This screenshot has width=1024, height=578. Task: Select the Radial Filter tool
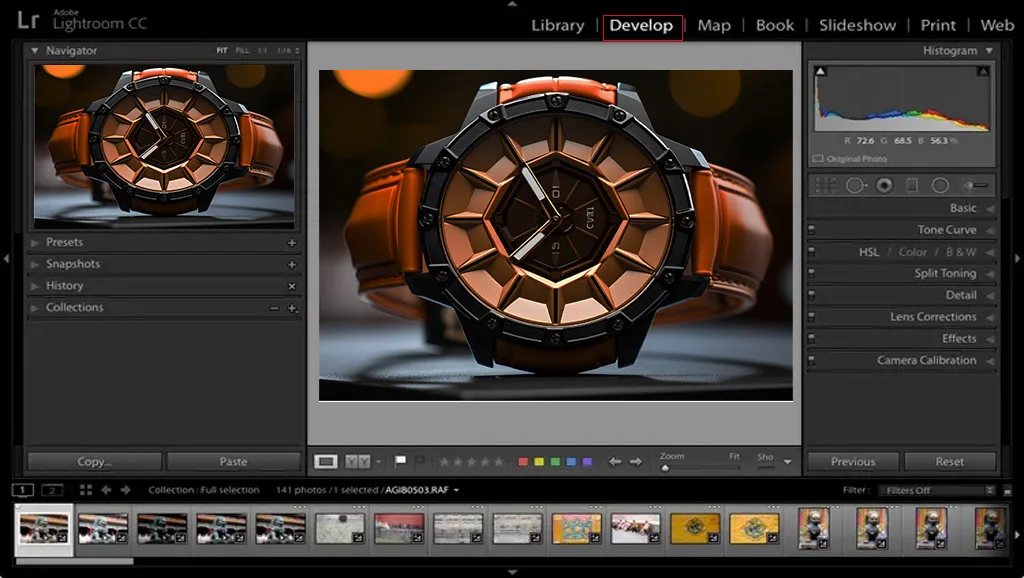[940, 185]
